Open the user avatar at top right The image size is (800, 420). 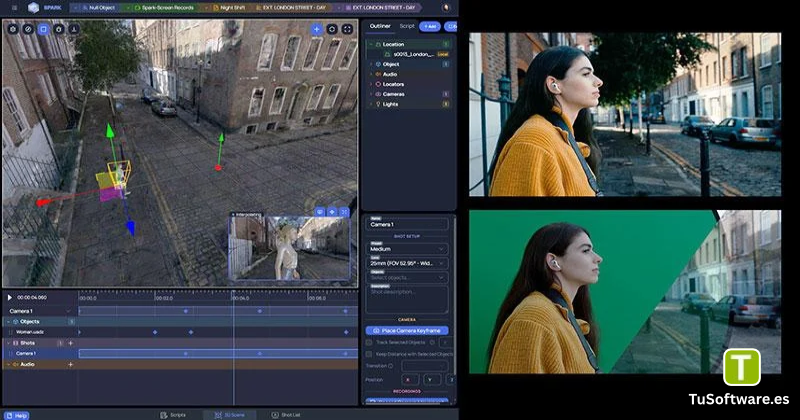(446, 8)
